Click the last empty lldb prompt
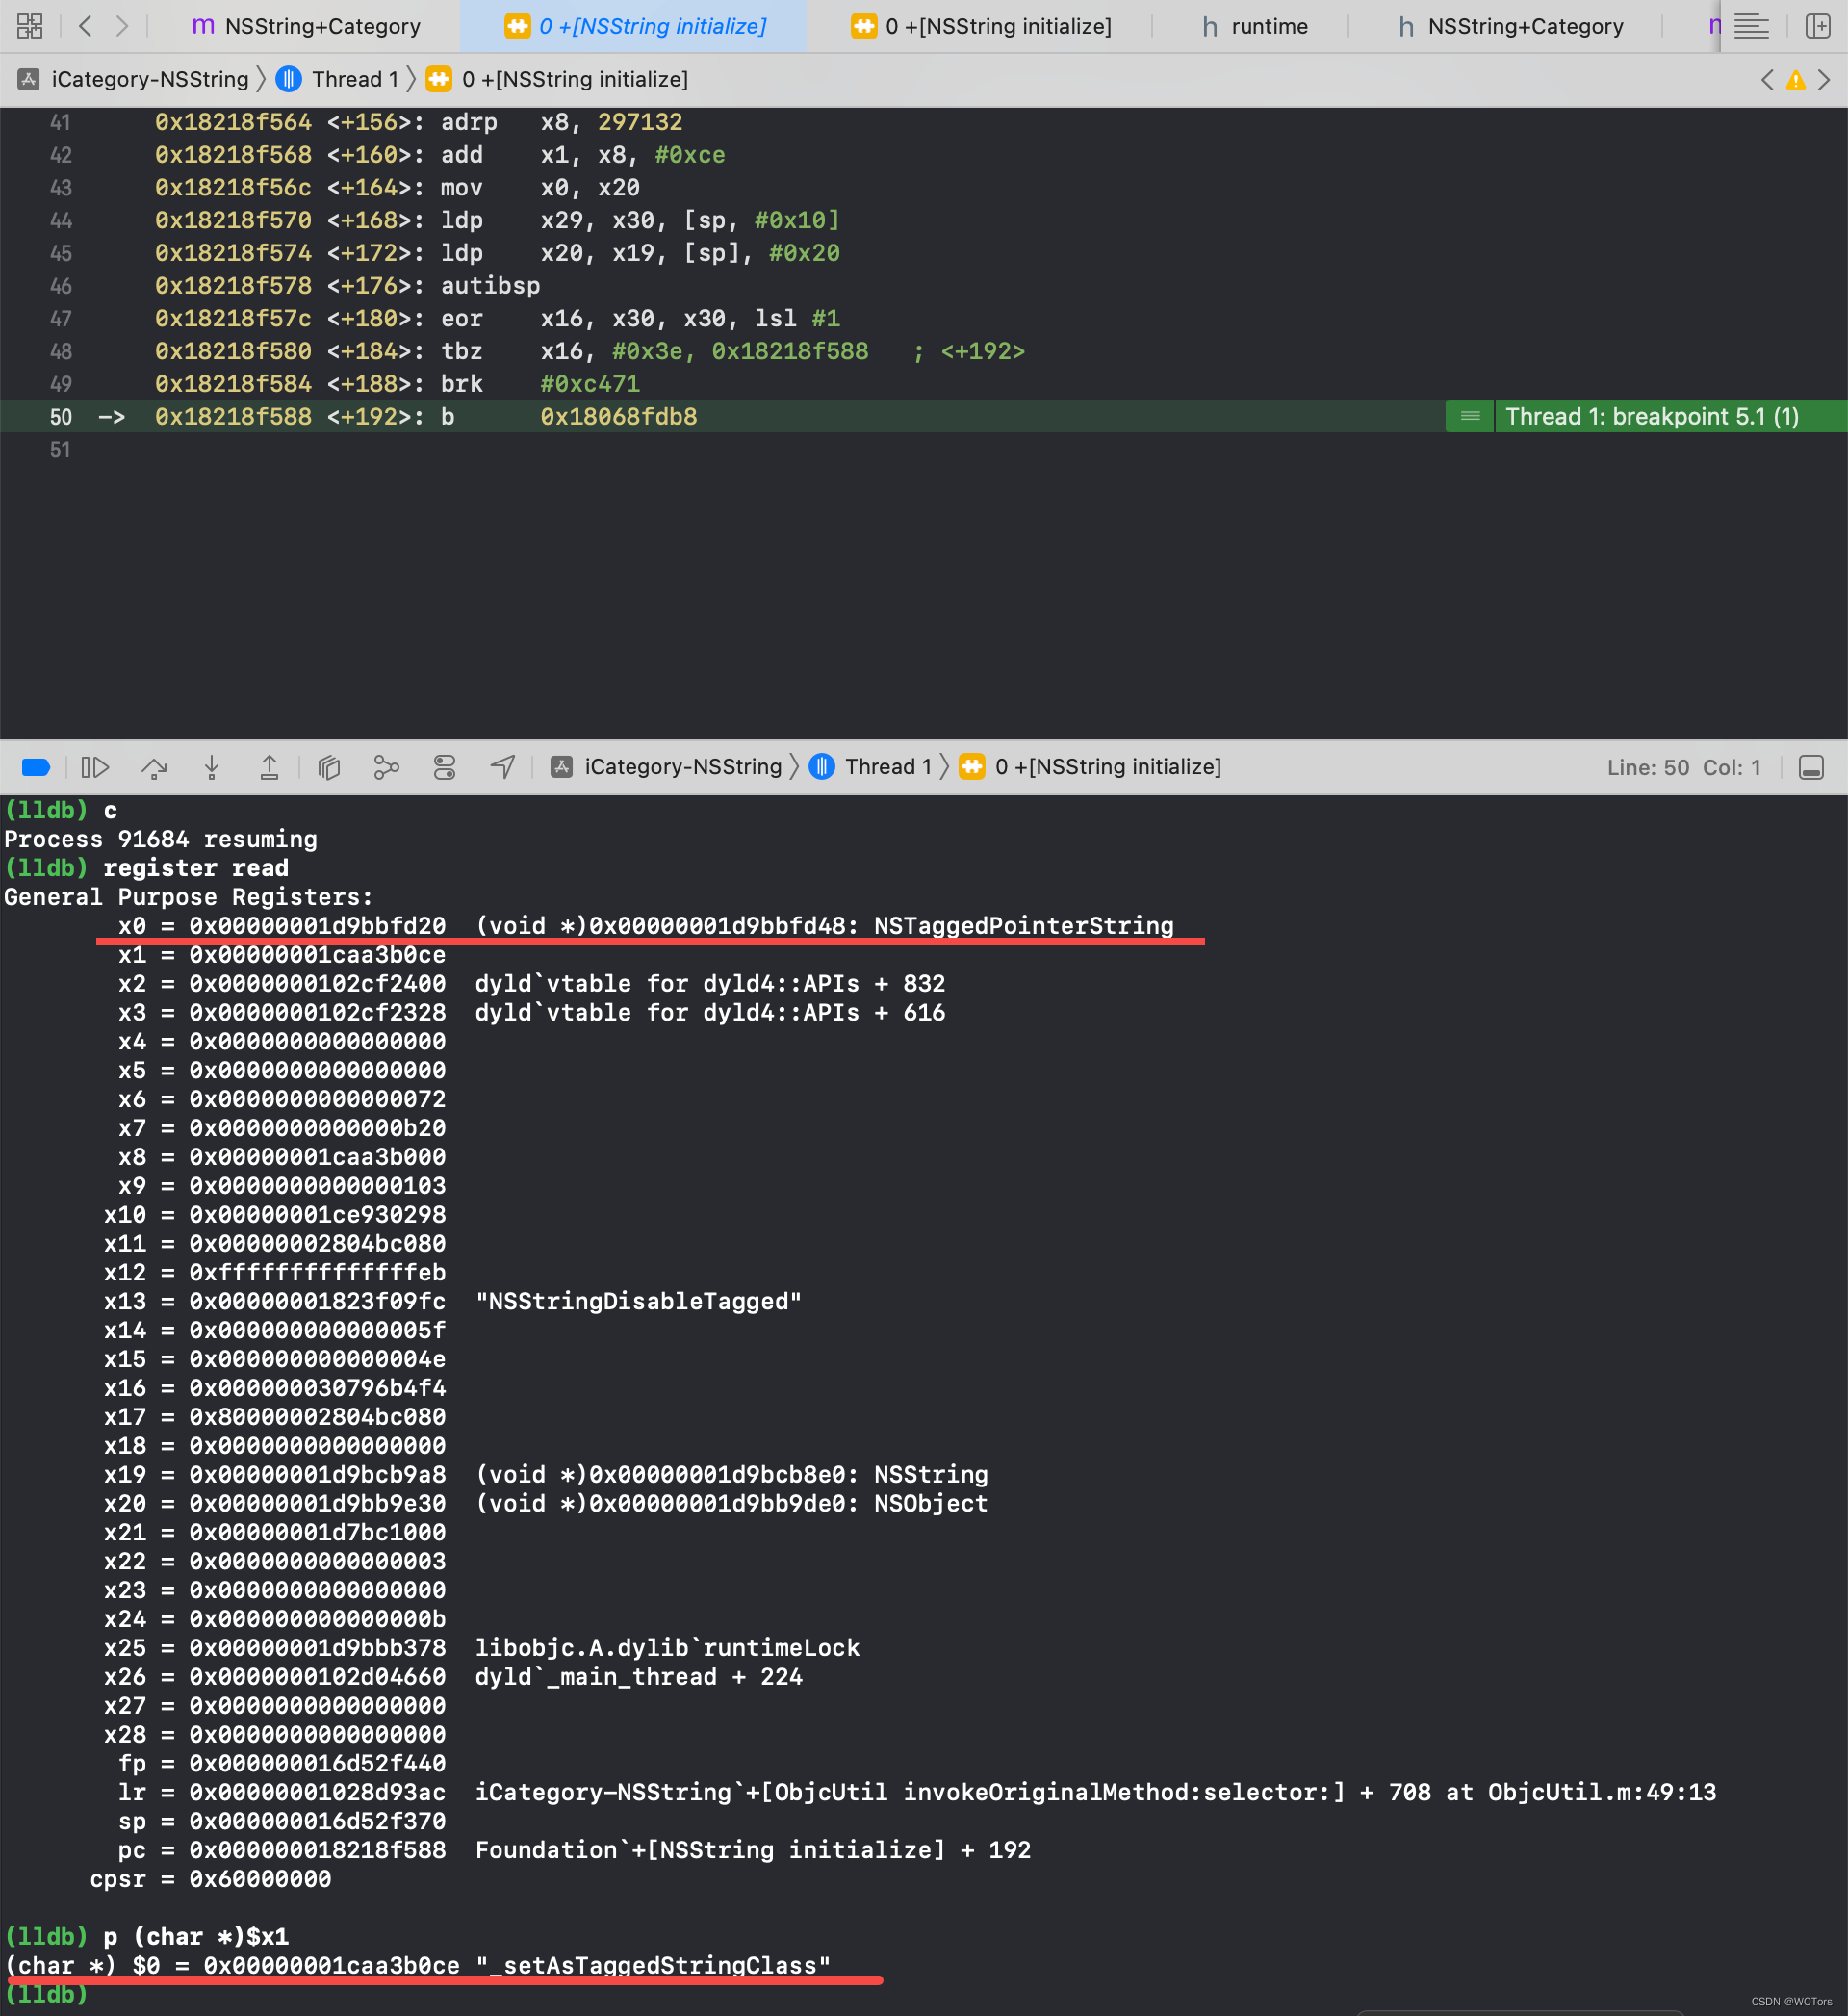This screenshot has width=1848, height=2016. pos(46,1994)
